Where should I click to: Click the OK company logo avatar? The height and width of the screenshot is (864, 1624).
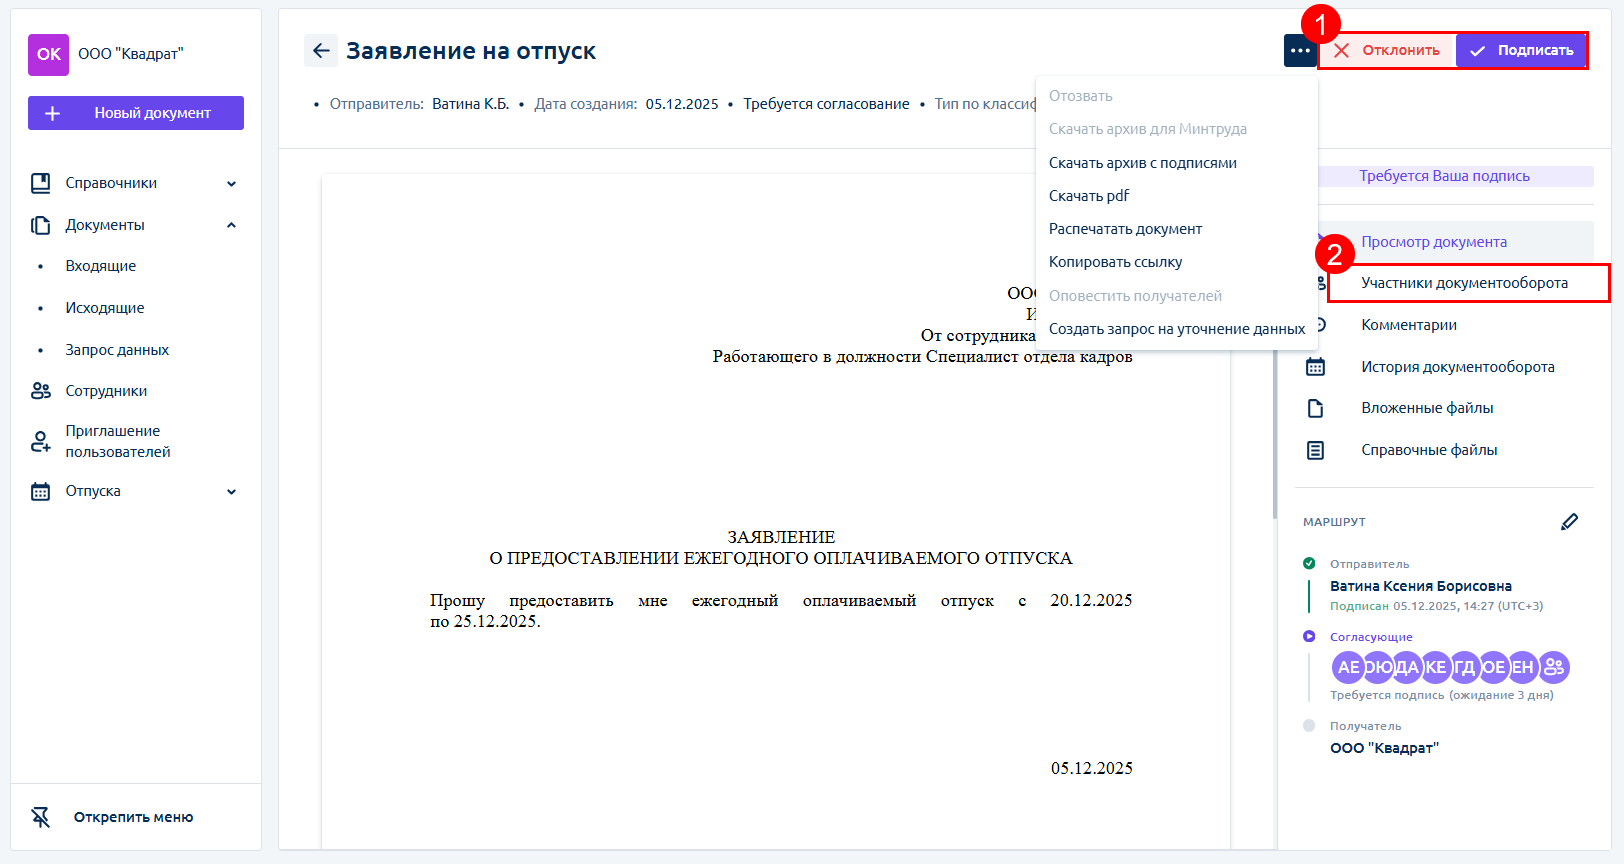tap(48, 55)
